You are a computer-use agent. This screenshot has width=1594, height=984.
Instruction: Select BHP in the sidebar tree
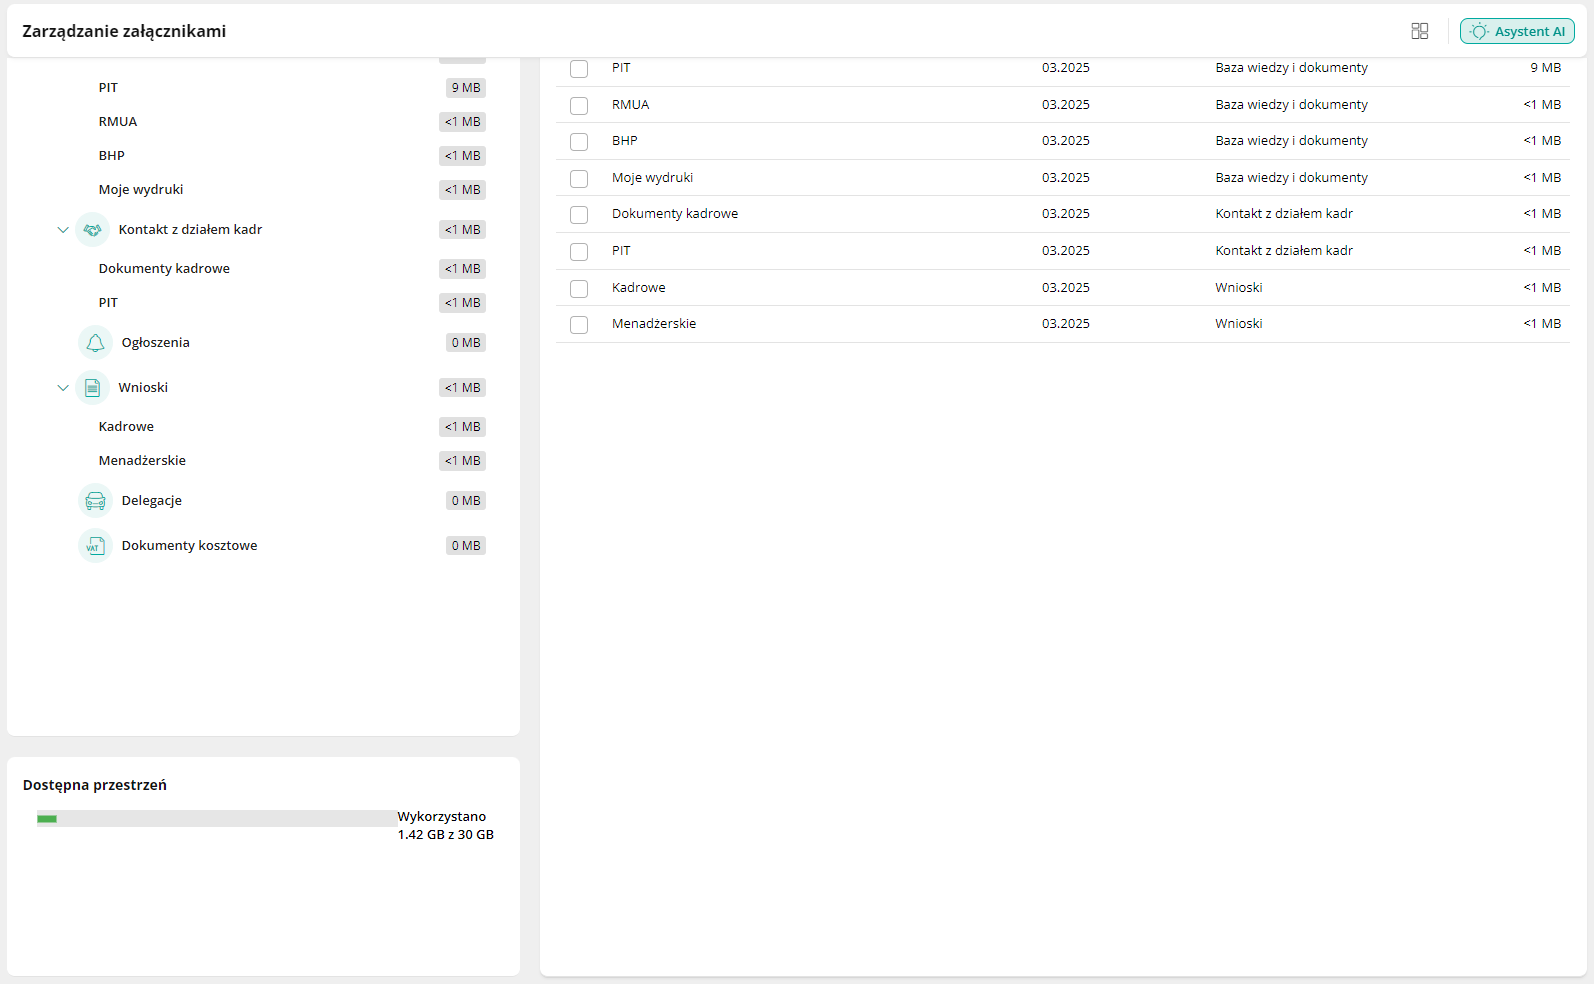[x=112, y=156]
